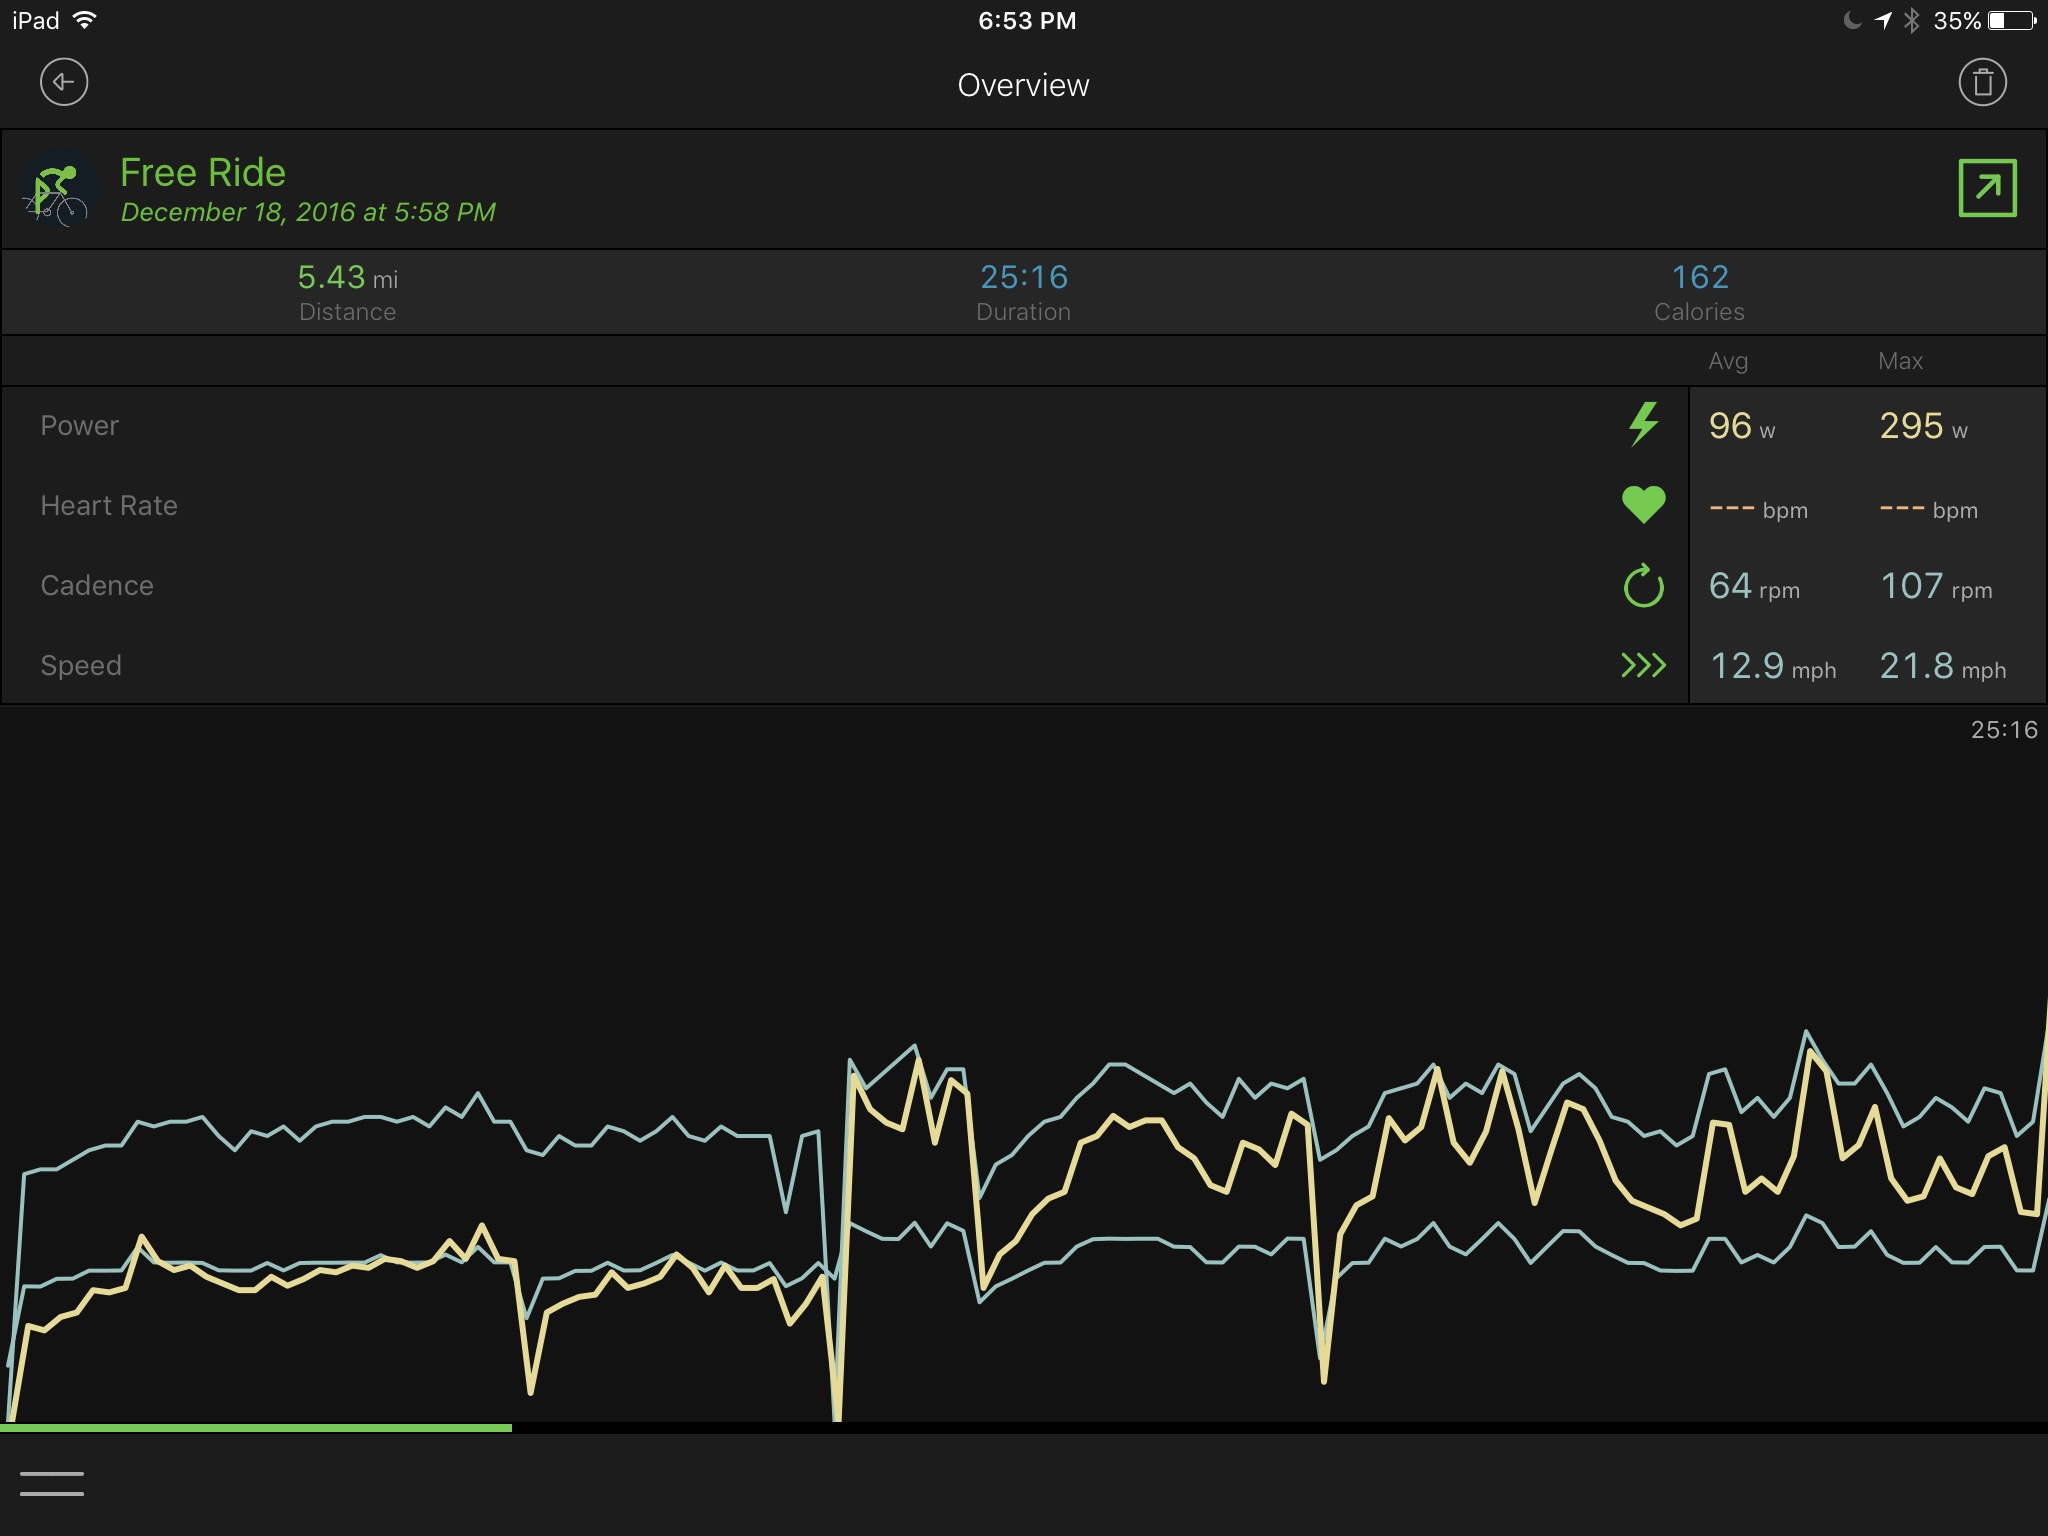This screenshot has width=2048, height=1536.
Task: Delete ride with trash icon
Action: 1982,83
